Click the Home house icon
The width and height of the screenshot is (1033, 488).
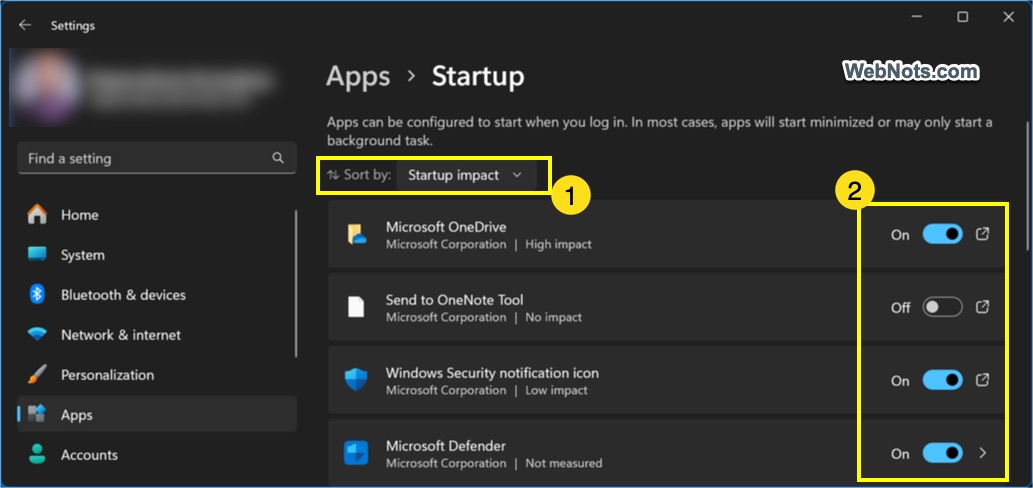pos(37,214)
